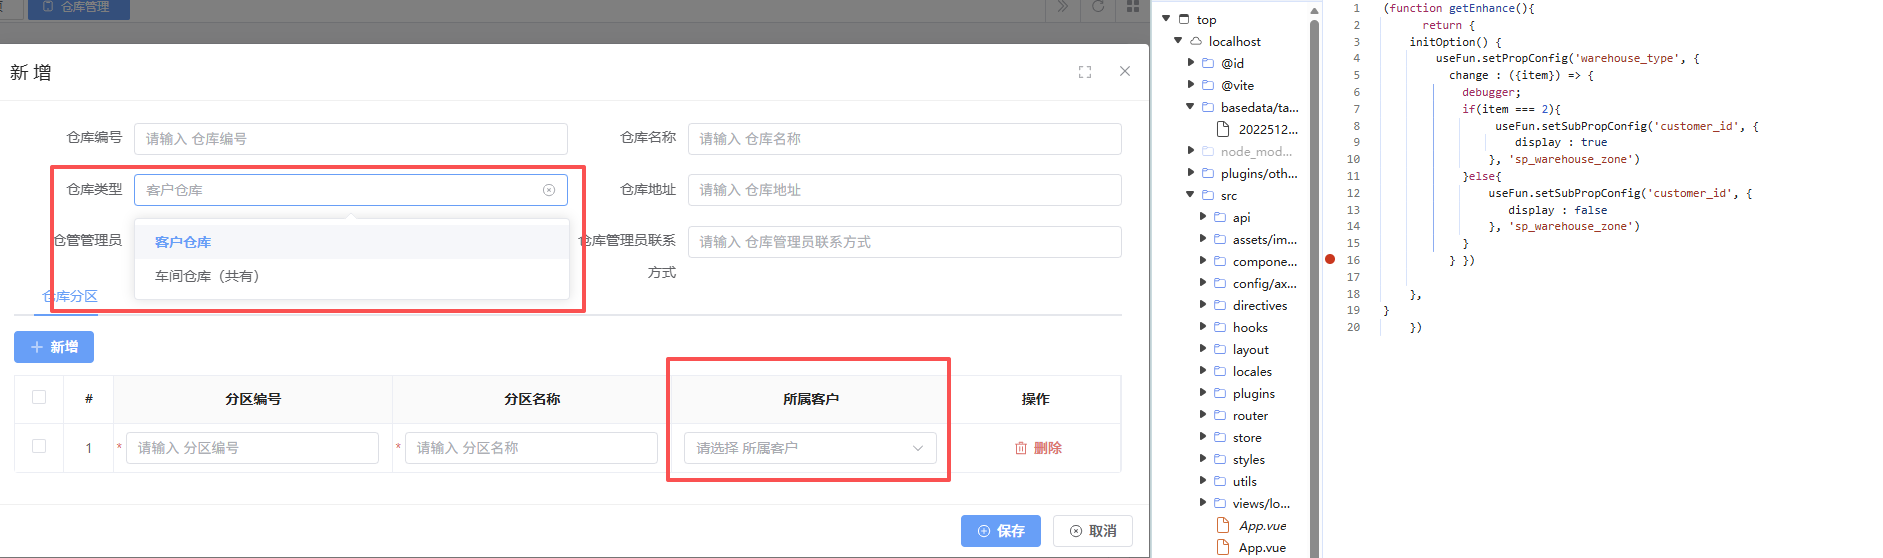This screenshot has width=1883, height=558.
Task: Open the 所属客户 dropdown in table row
Action: [x=810, y=448]
